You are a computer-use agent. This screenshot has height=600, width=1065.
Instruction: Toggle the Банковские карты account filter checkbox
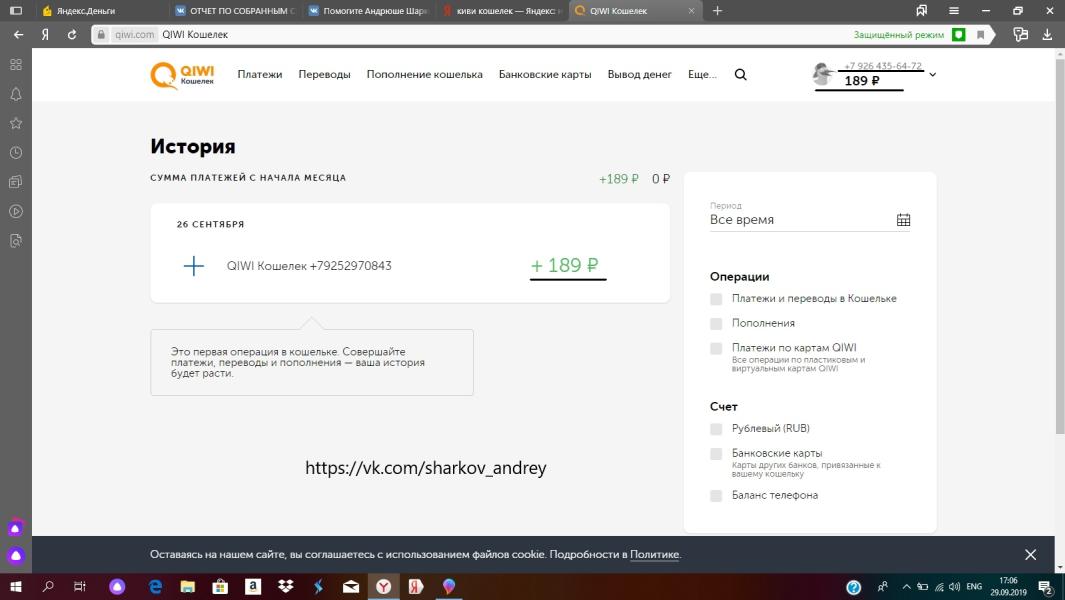point(716,454)
